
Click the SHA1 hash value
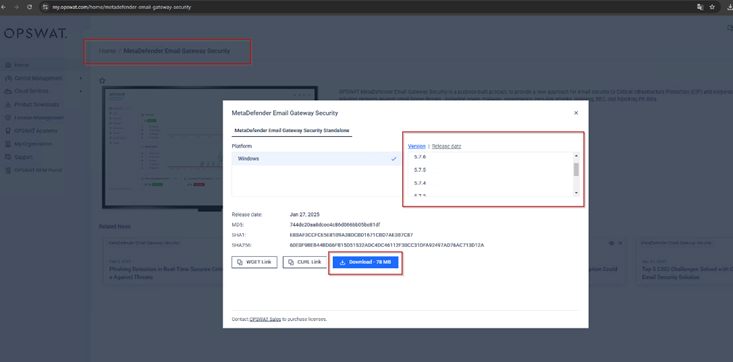pos(351,235)
